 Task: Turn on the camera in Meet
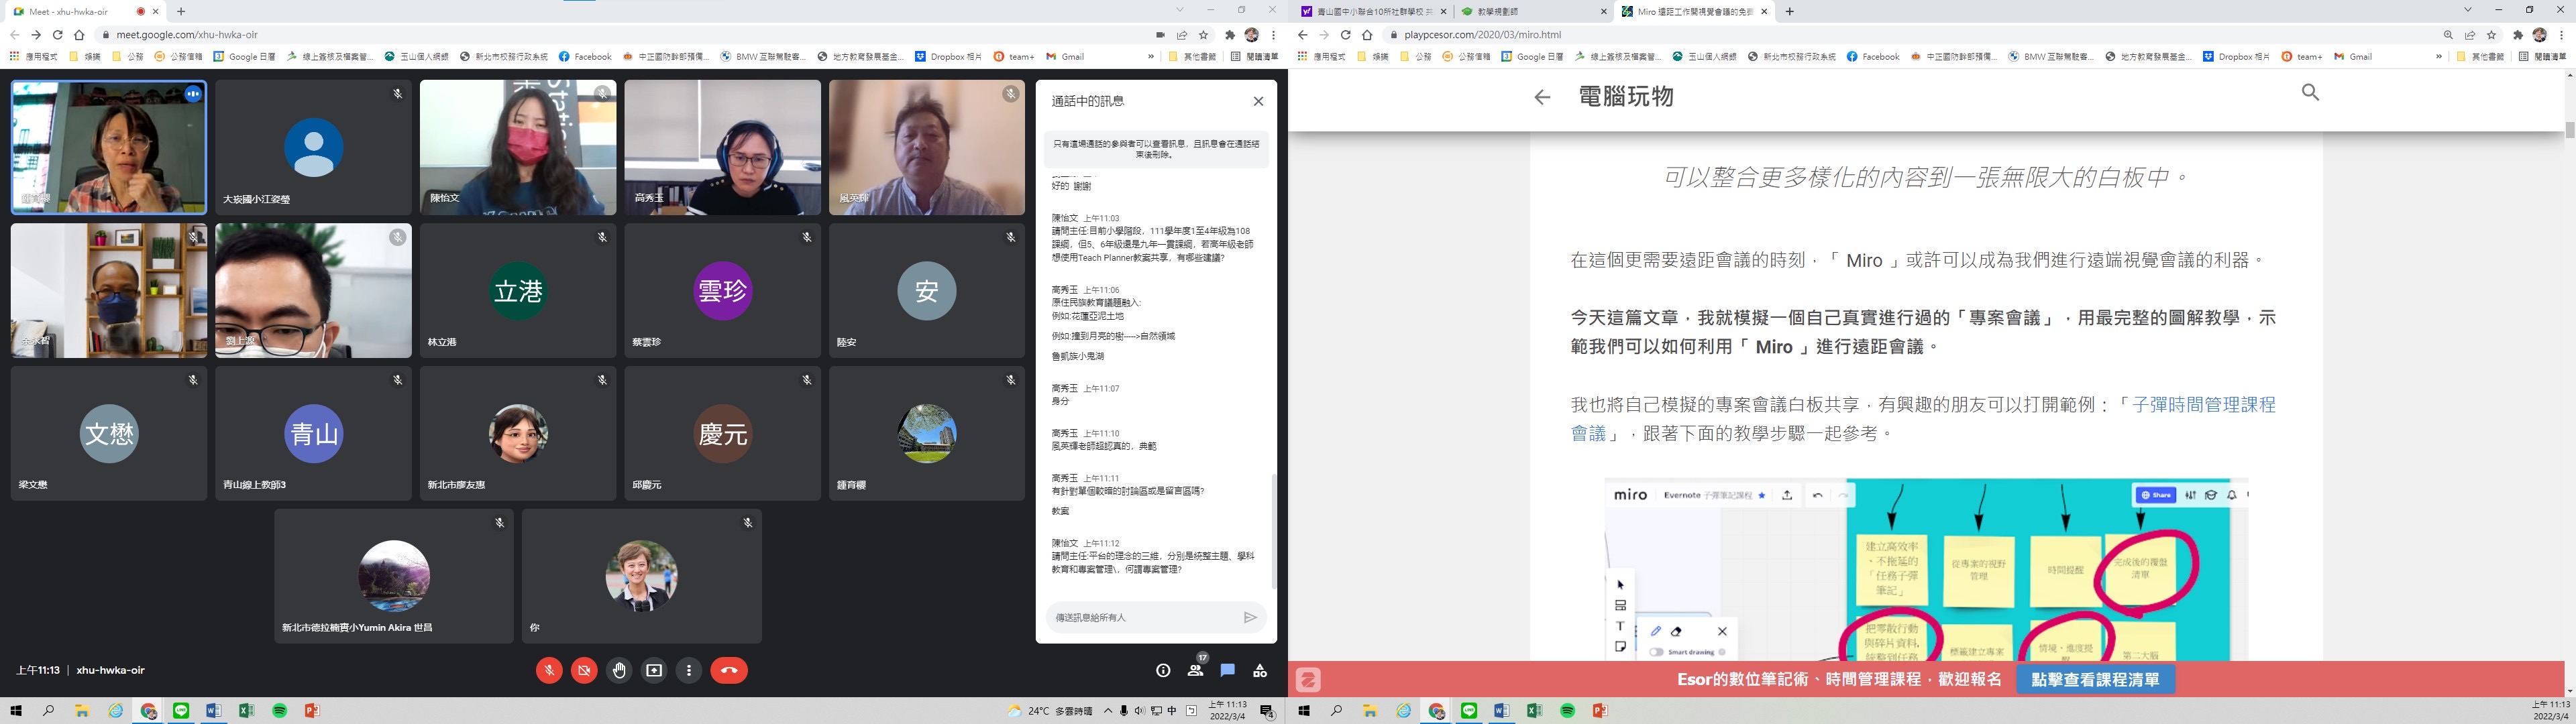click(584, 670)
